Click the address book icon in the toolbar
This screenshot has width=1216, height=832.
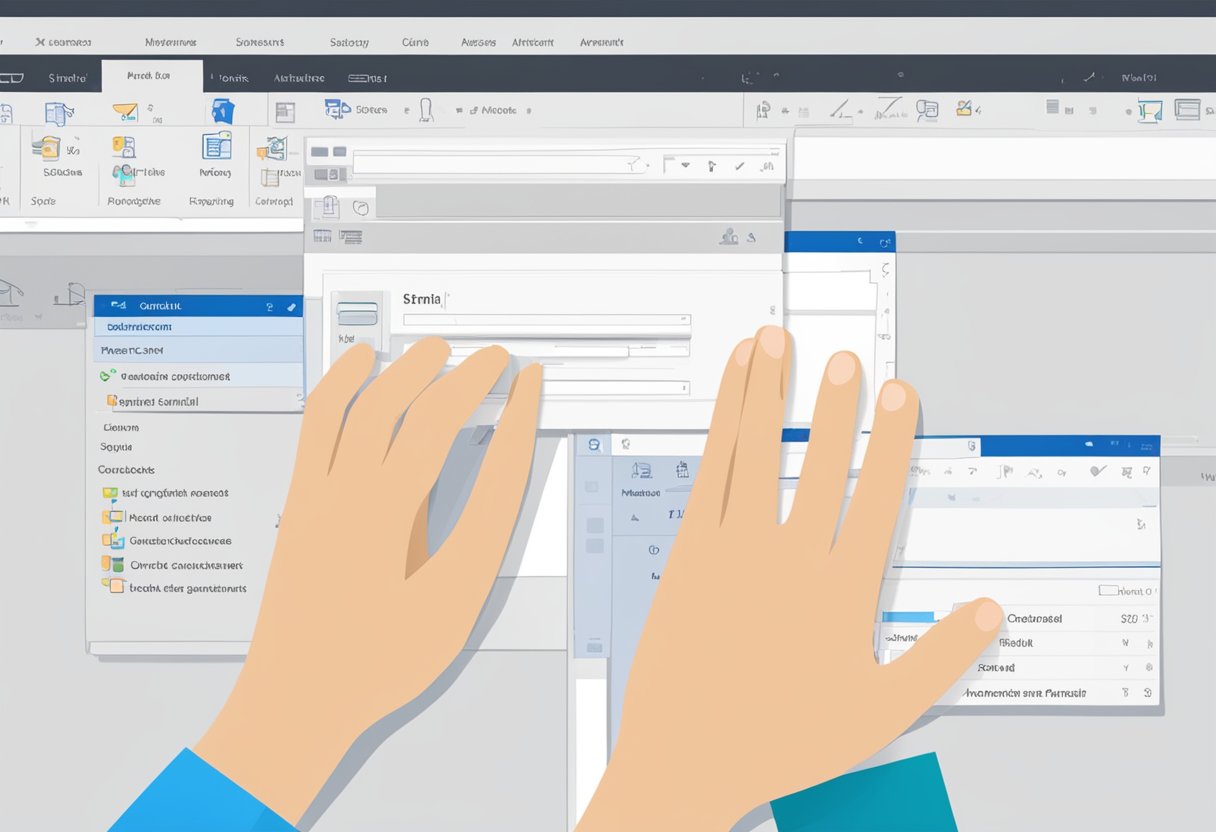730,237
